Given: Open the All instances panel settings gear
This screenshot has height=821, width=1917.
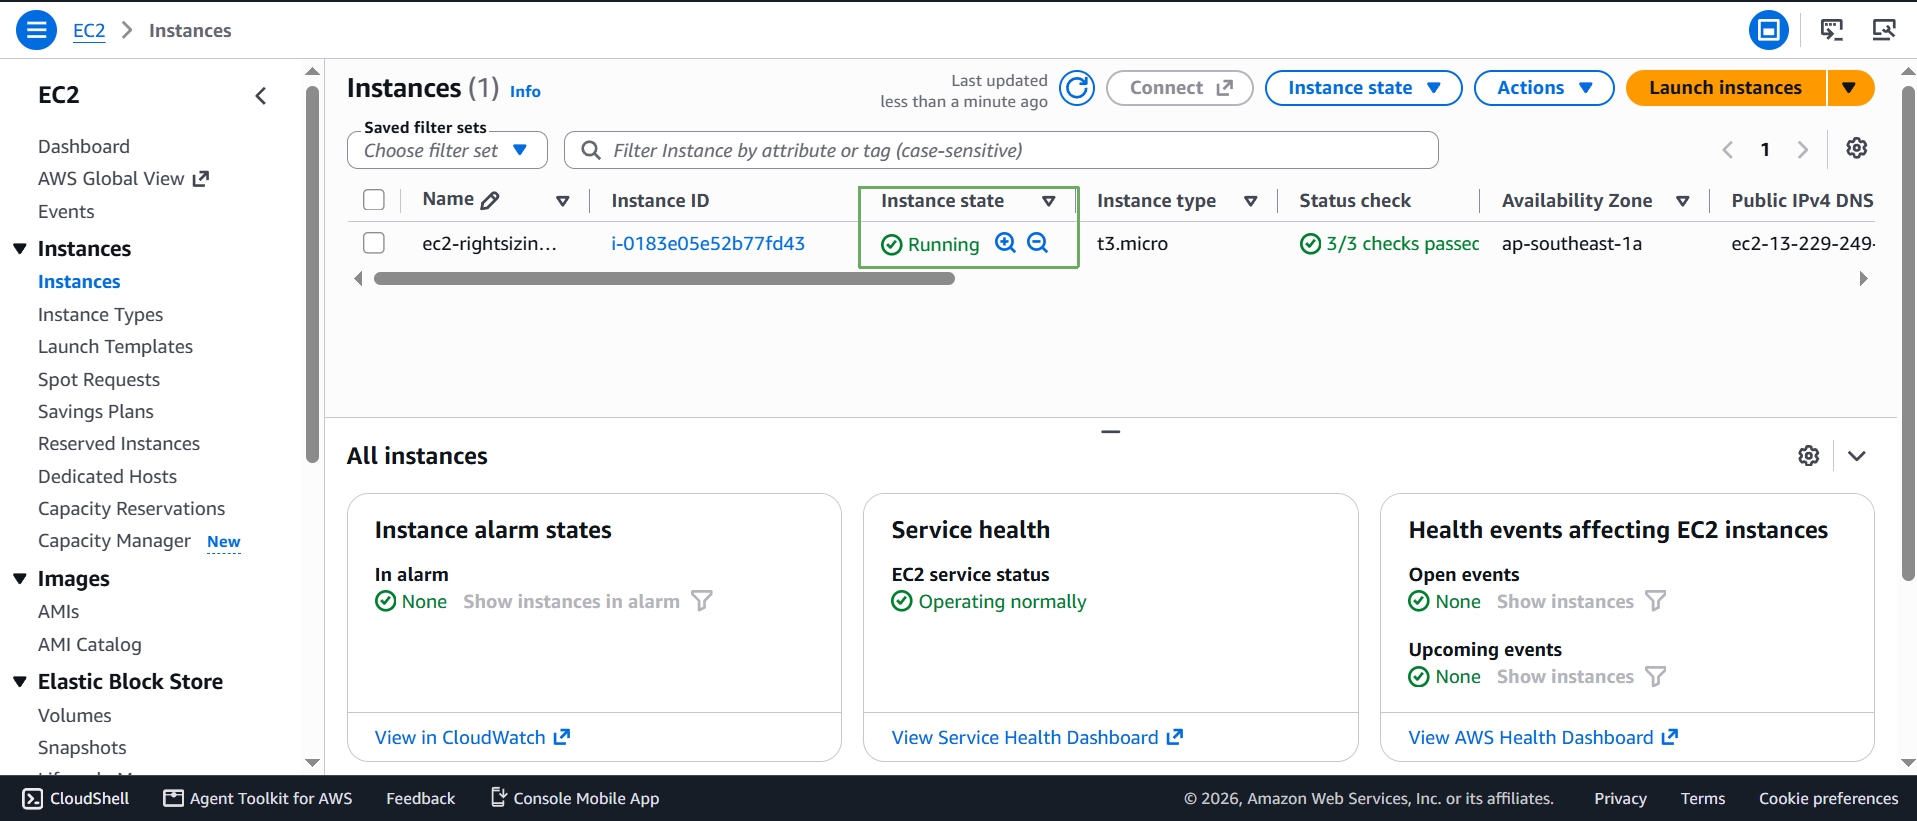Looking at the screenshot, I should click(1809, 456).
